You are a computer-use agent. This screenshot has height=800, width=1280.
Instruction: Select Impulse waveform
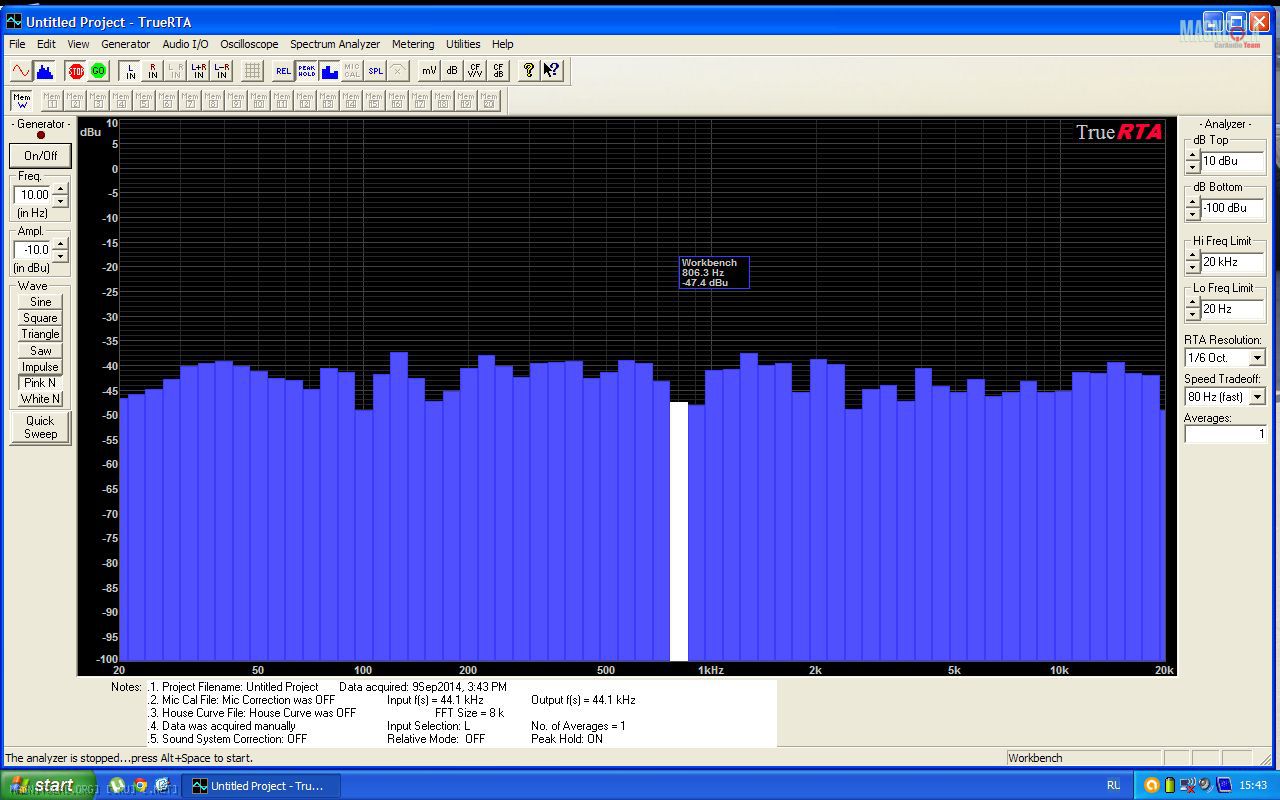pyautogui.click(x=41, y=367)
